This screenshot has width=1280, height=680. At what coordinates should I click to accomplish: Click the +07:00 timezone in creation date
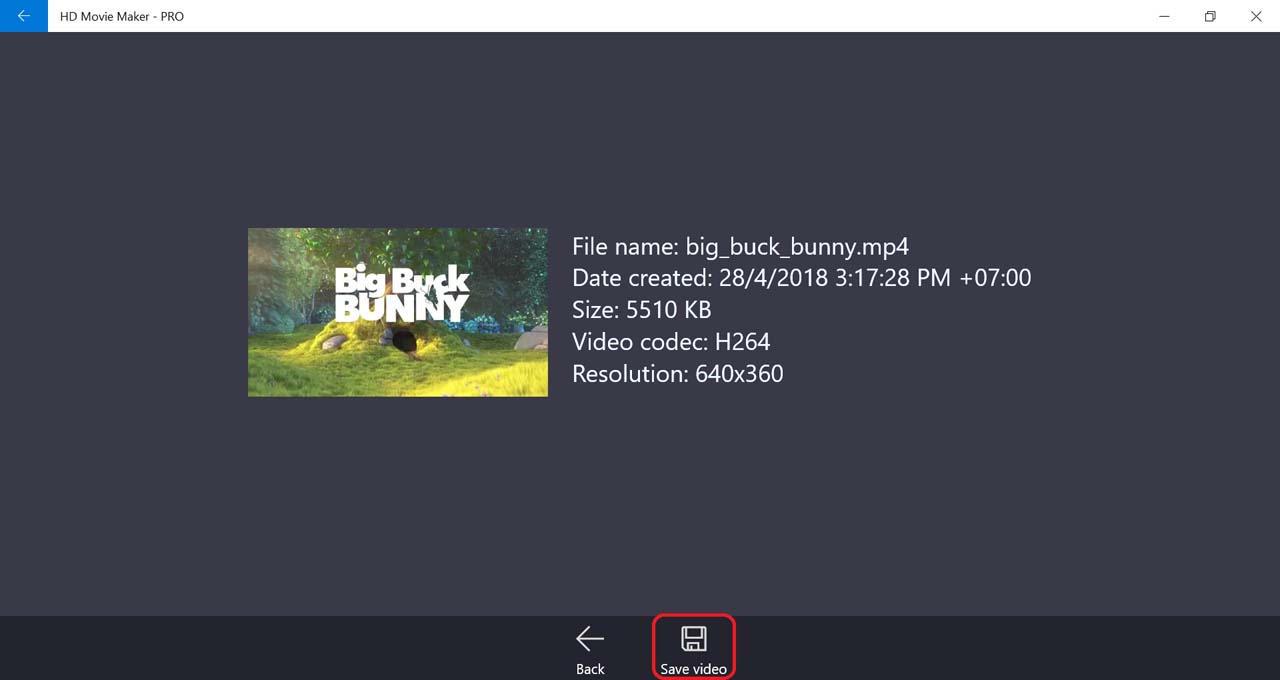(994, 278)
